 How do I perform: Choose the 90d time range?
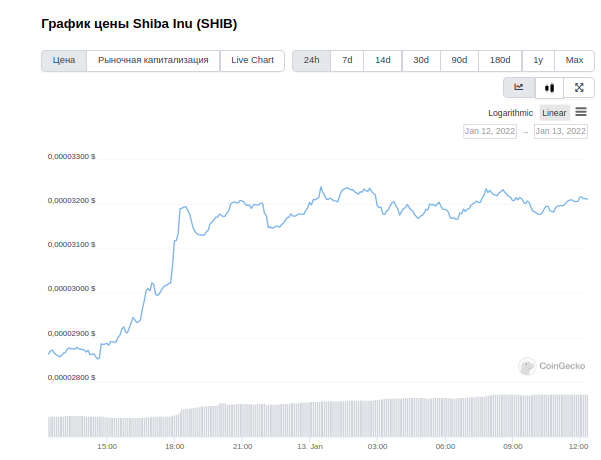459,61
